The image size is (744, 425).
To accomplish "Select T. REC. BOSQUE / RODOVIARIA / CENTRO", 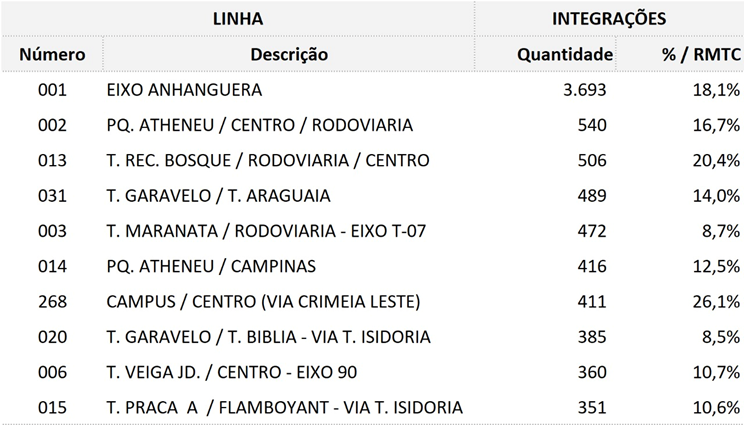I will coord(268,160).
